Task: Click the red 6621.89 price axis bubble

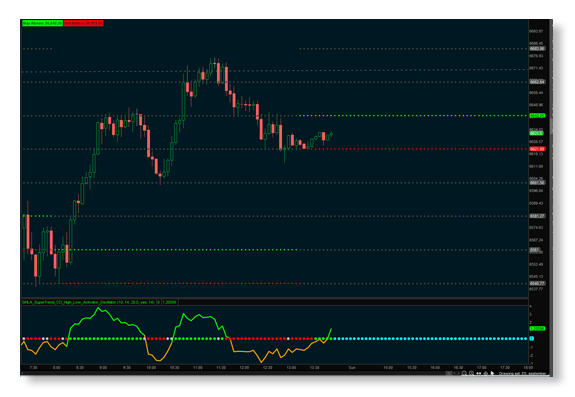Action: (537, 149)
